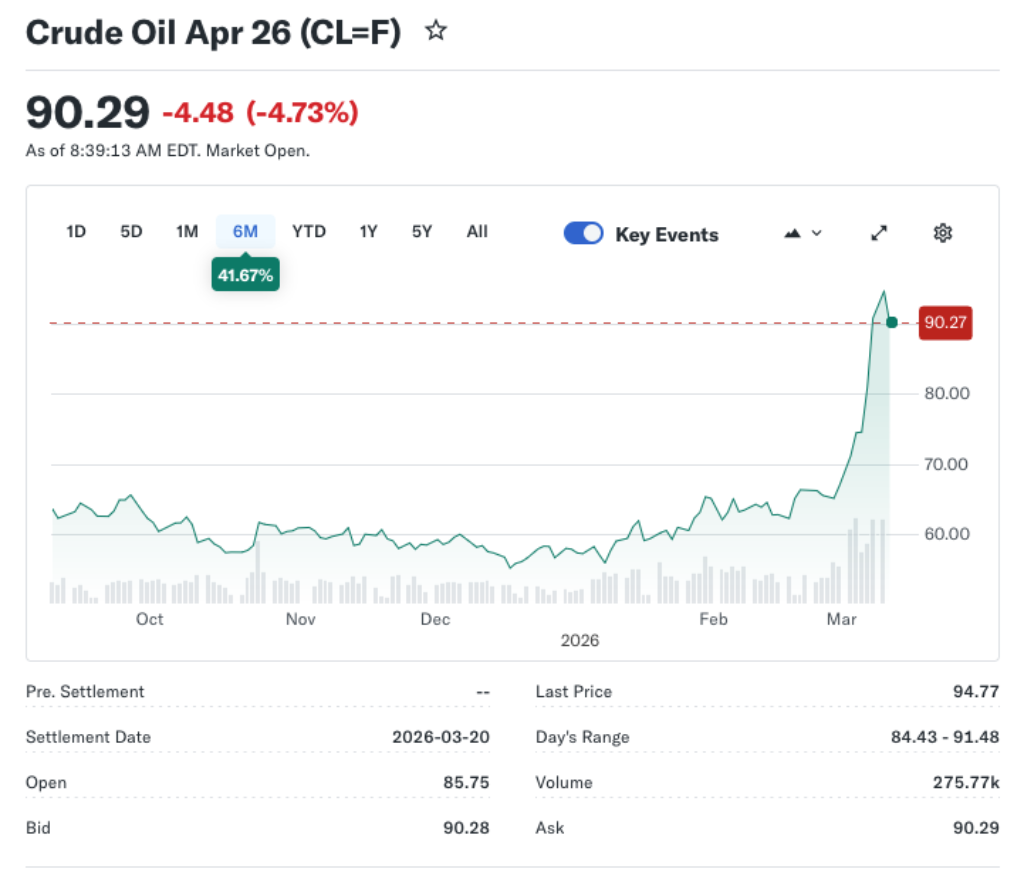
Task: Show the All-time chart range
Action: 477,231
